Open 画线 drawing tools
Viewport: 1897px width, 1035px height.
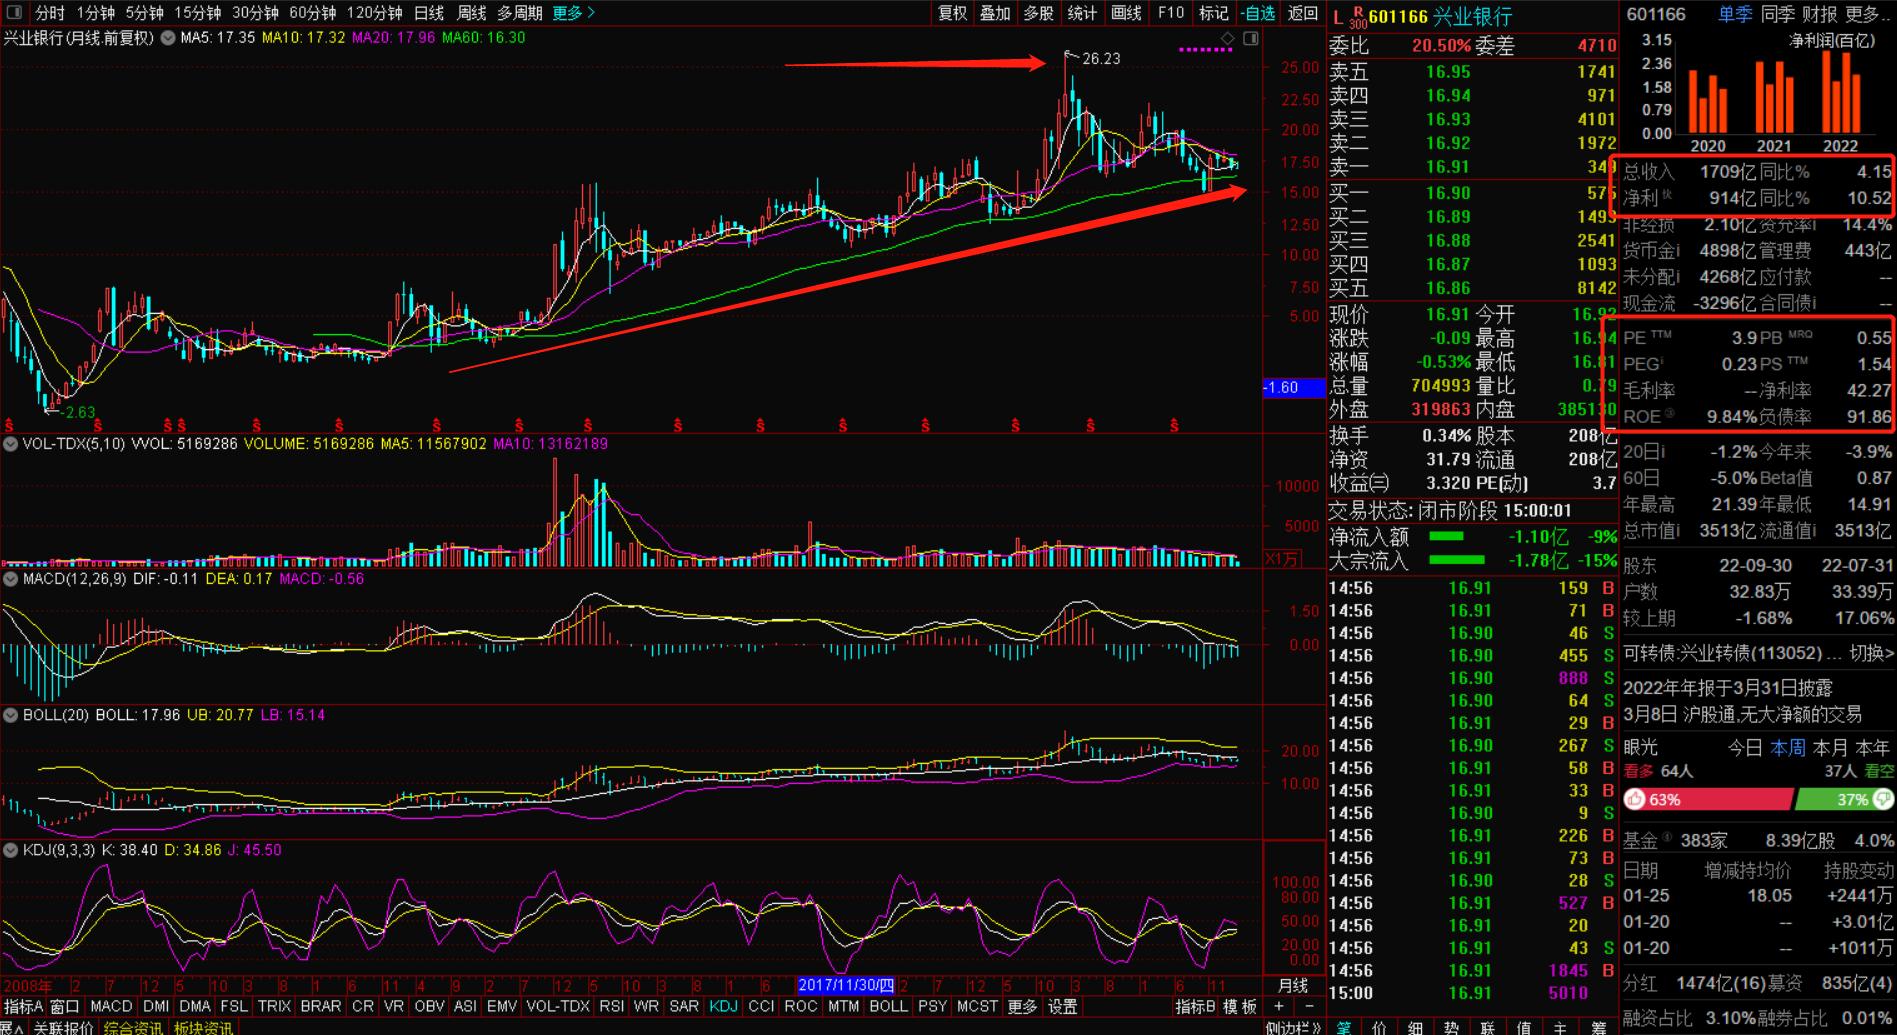coord(1126,13)
